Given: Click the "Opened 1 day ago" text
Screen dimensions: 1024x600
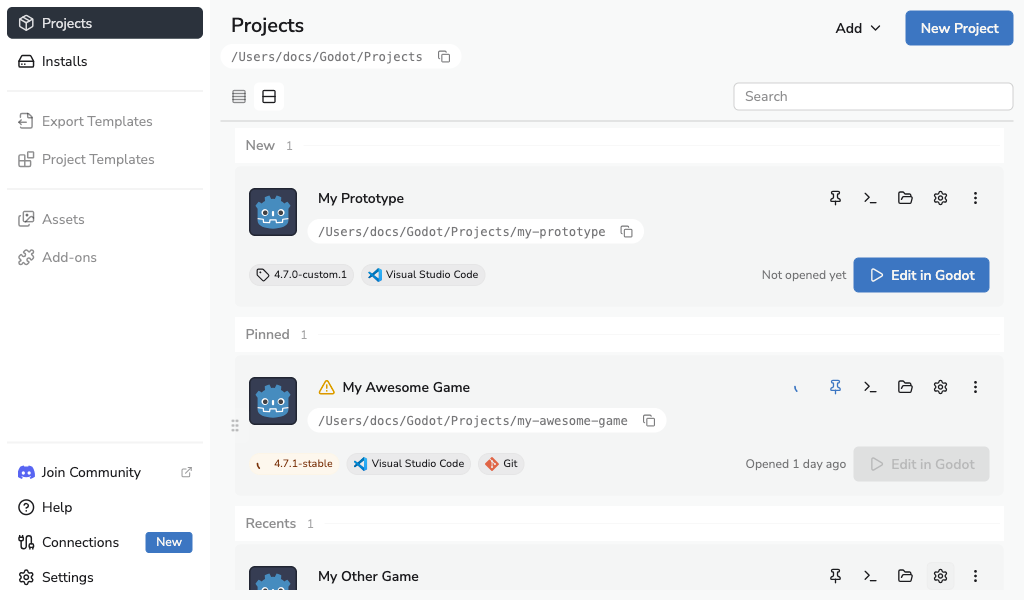Looking at the screenshot, I should [x=795, y=464].
